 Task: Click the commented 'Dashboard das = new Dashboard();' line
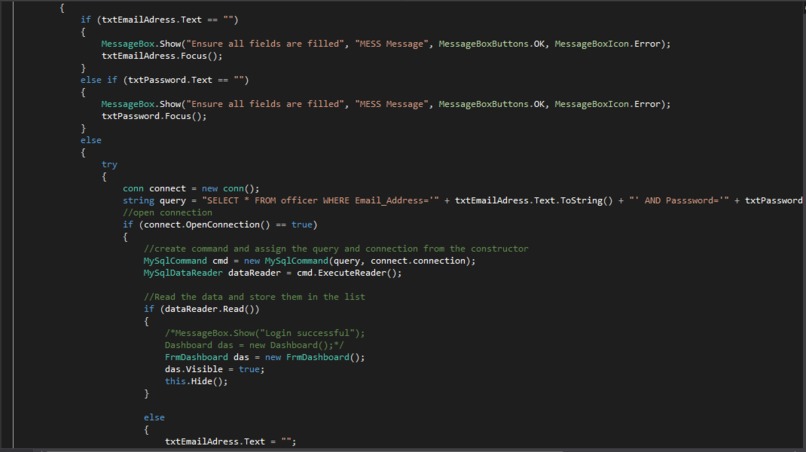tap(254, 345)
